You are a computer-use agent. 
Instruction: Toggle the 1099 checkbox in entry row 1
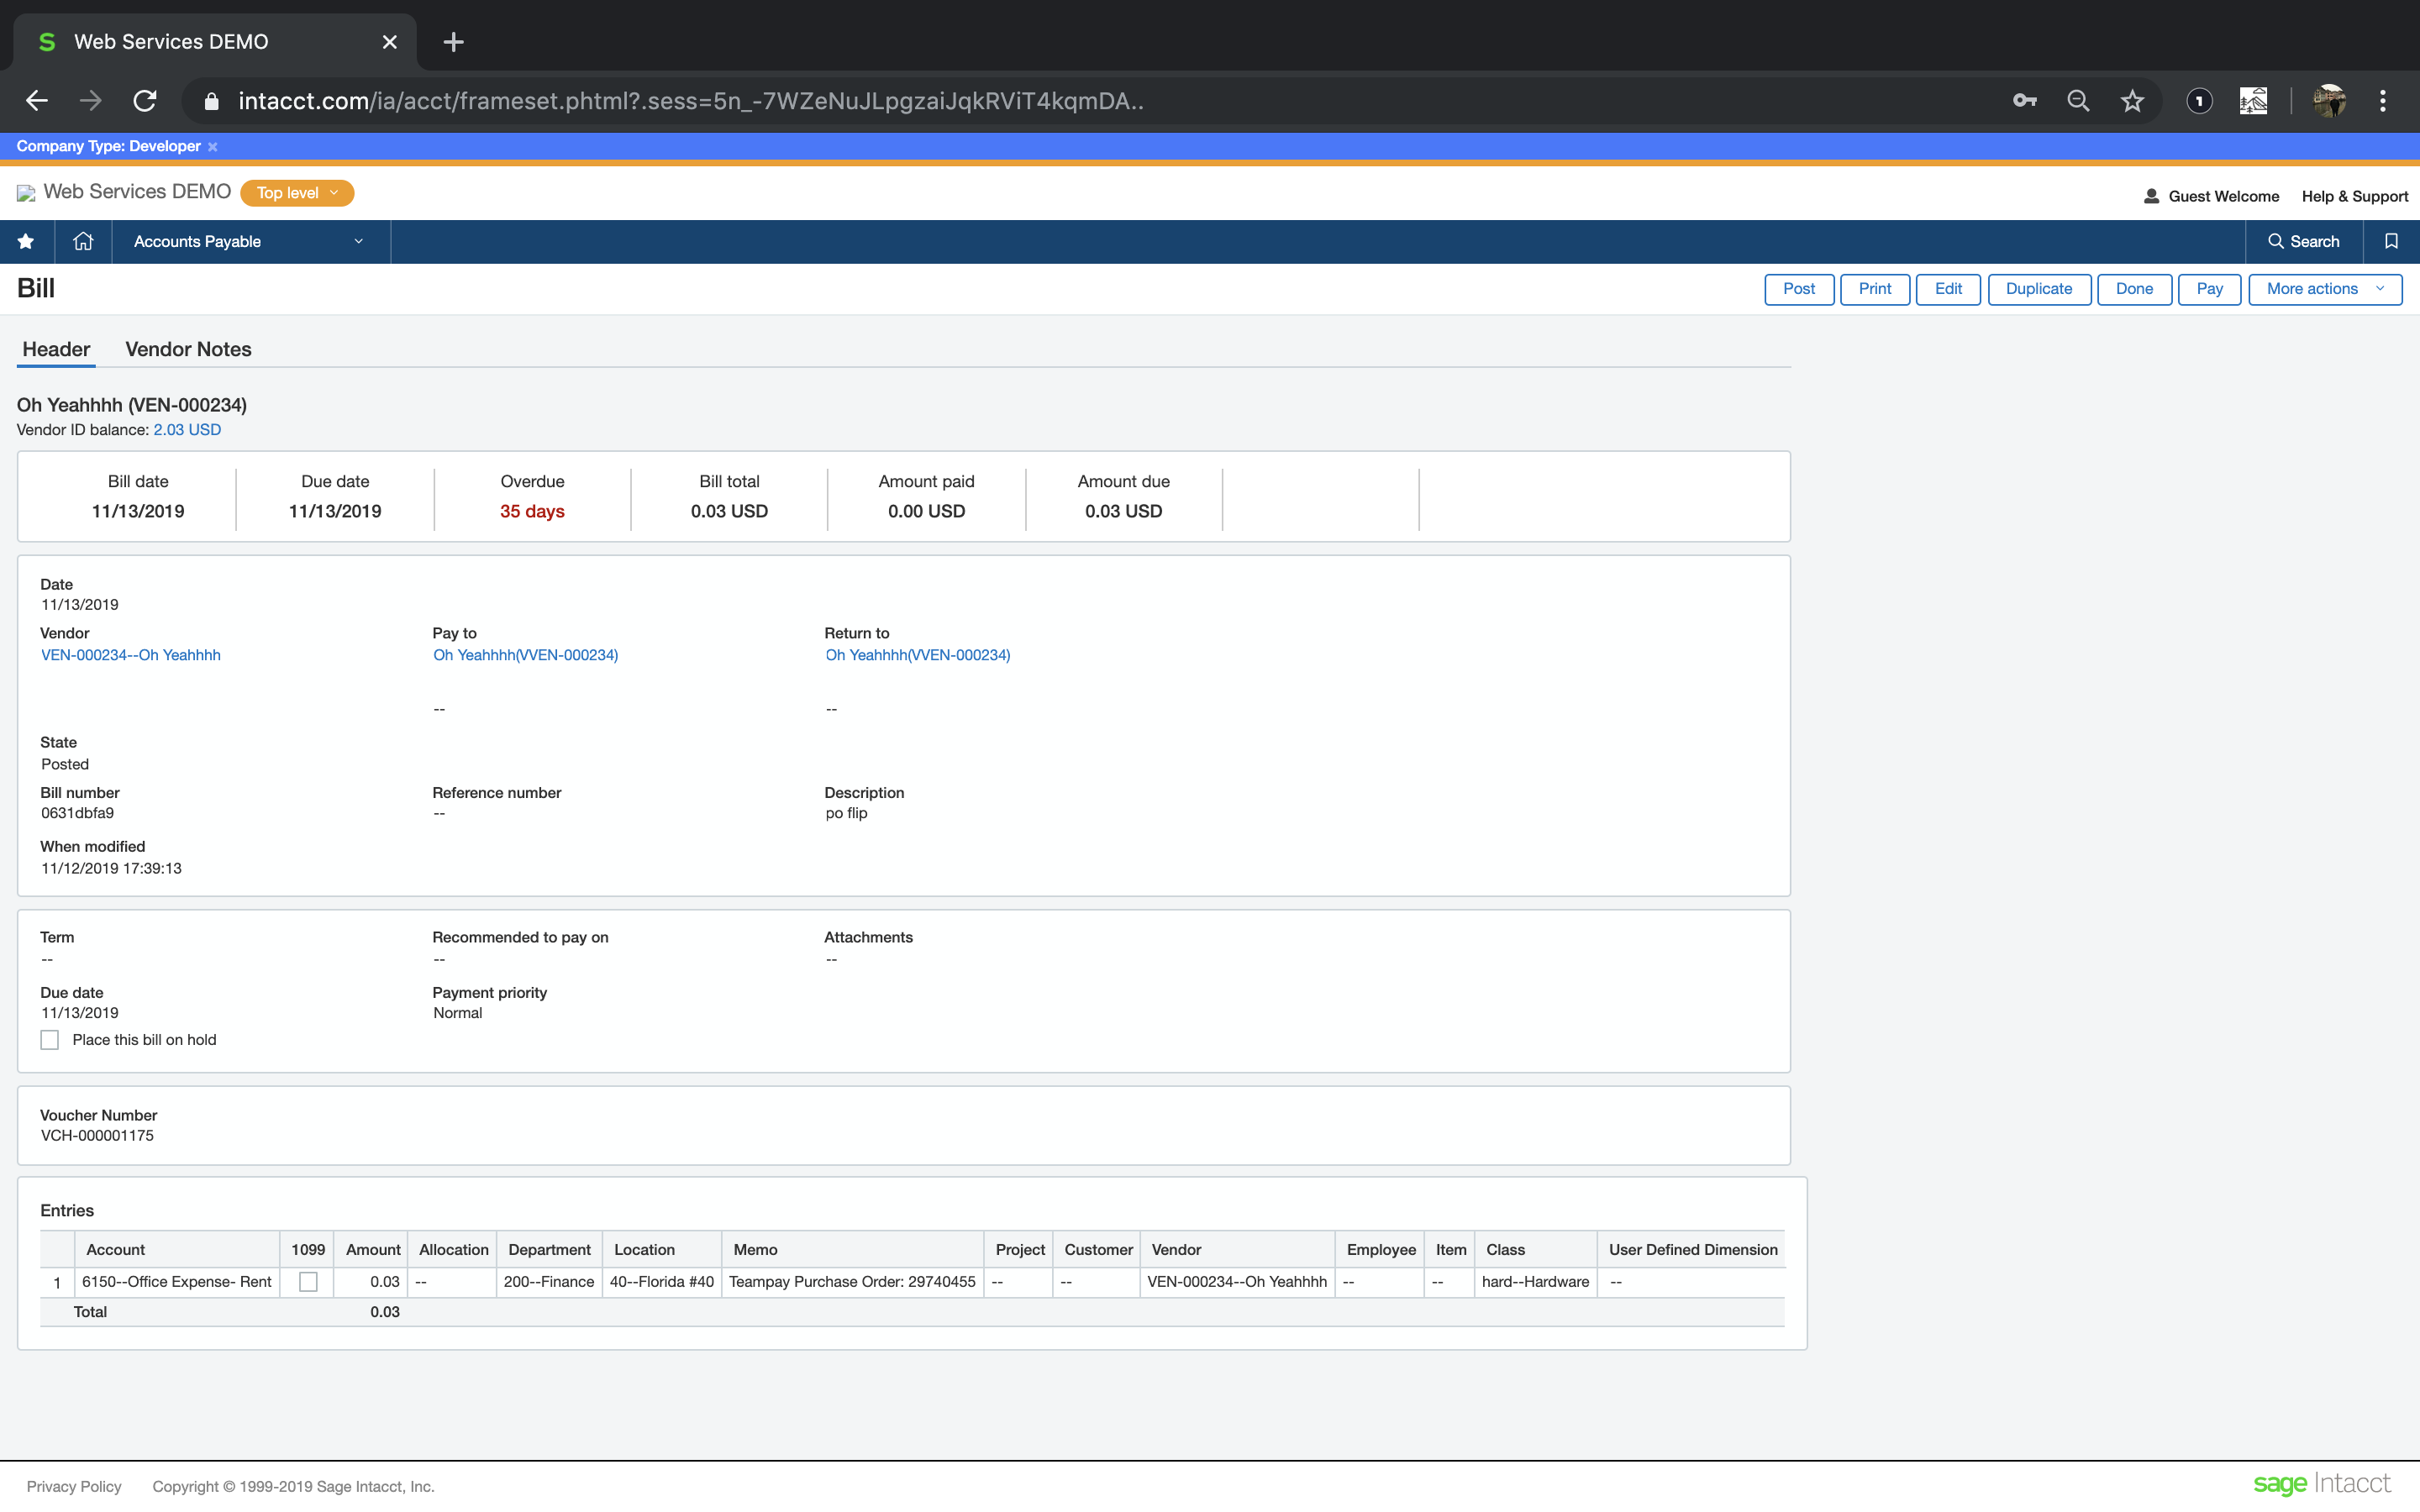coord(308,1282)
